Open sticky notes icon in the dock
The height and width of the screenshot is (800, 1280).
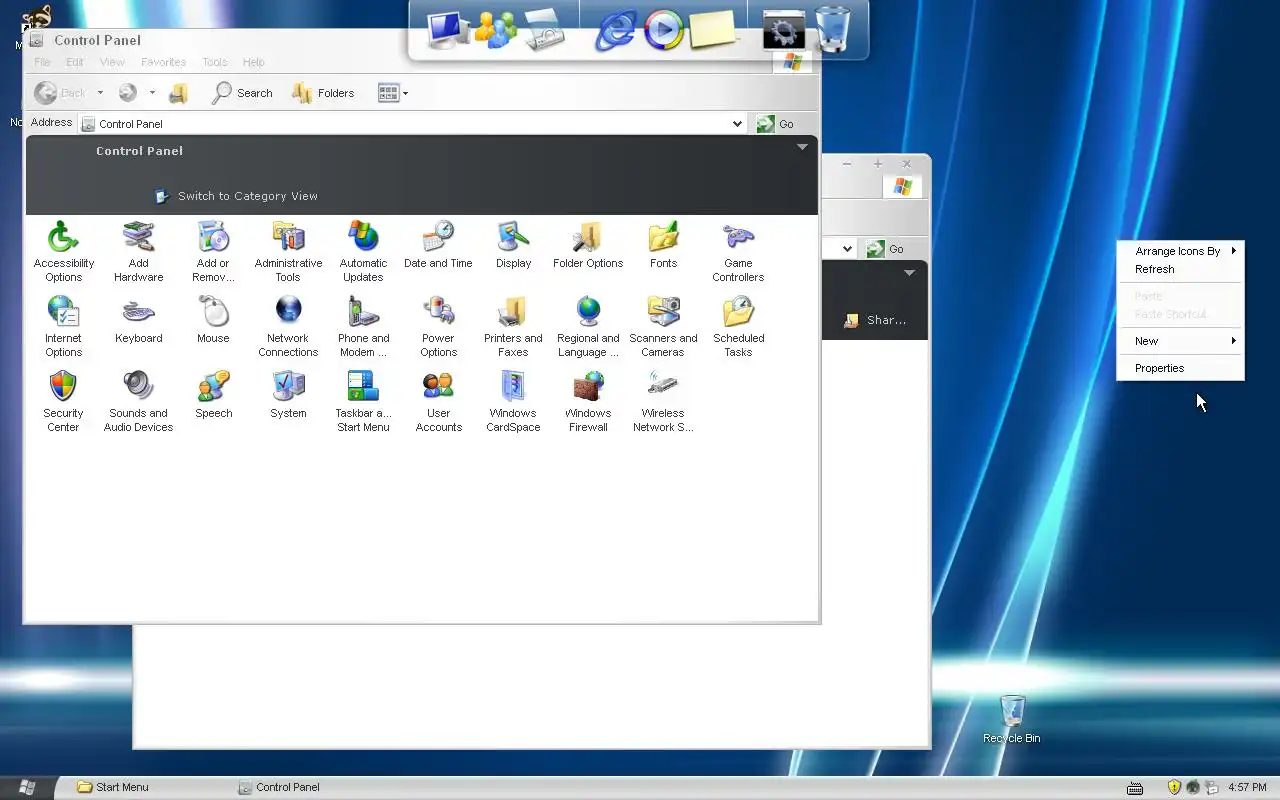click(713, 29)
